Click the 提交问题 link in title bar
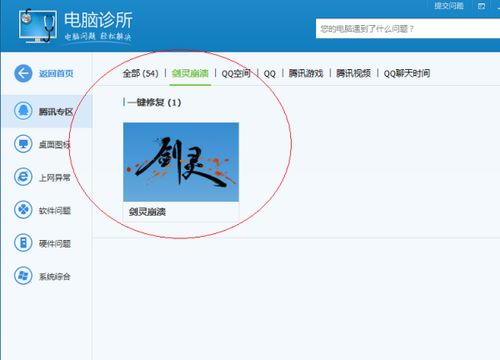Screen dimensions: 500x360 (449, 6)
